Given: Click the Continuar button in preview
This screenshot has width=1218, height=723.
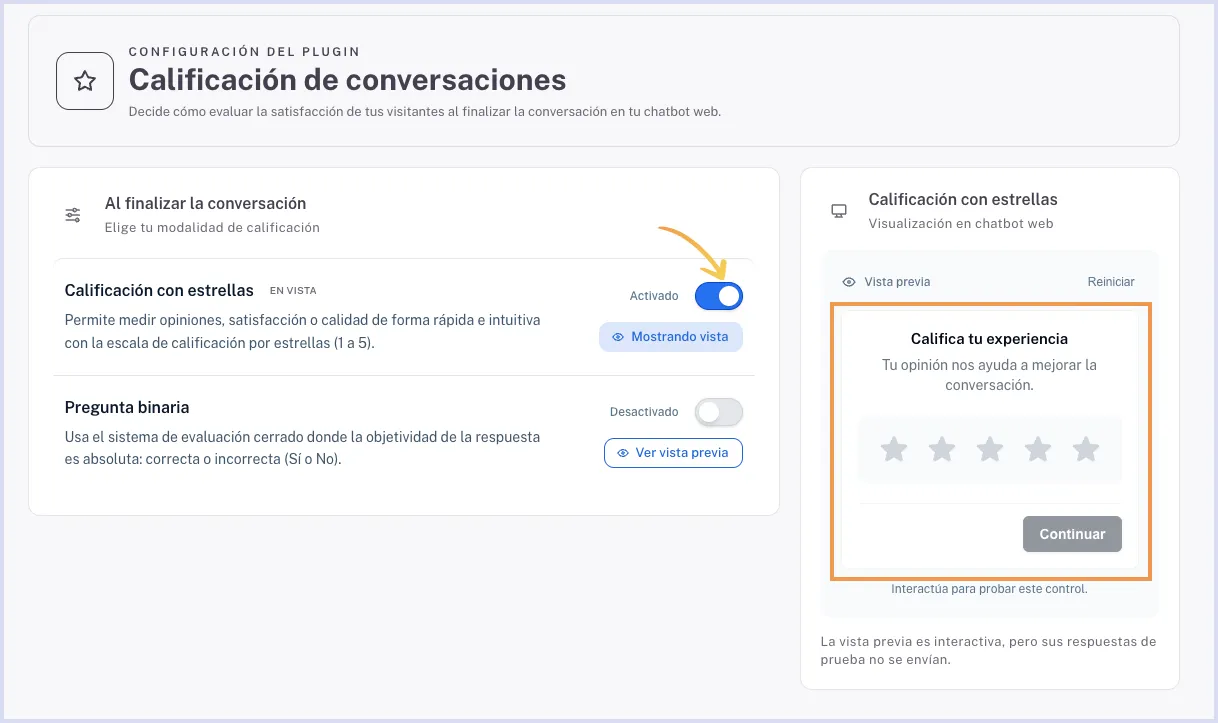Looking at the screenshot, I should click(x=1072, y=534).
